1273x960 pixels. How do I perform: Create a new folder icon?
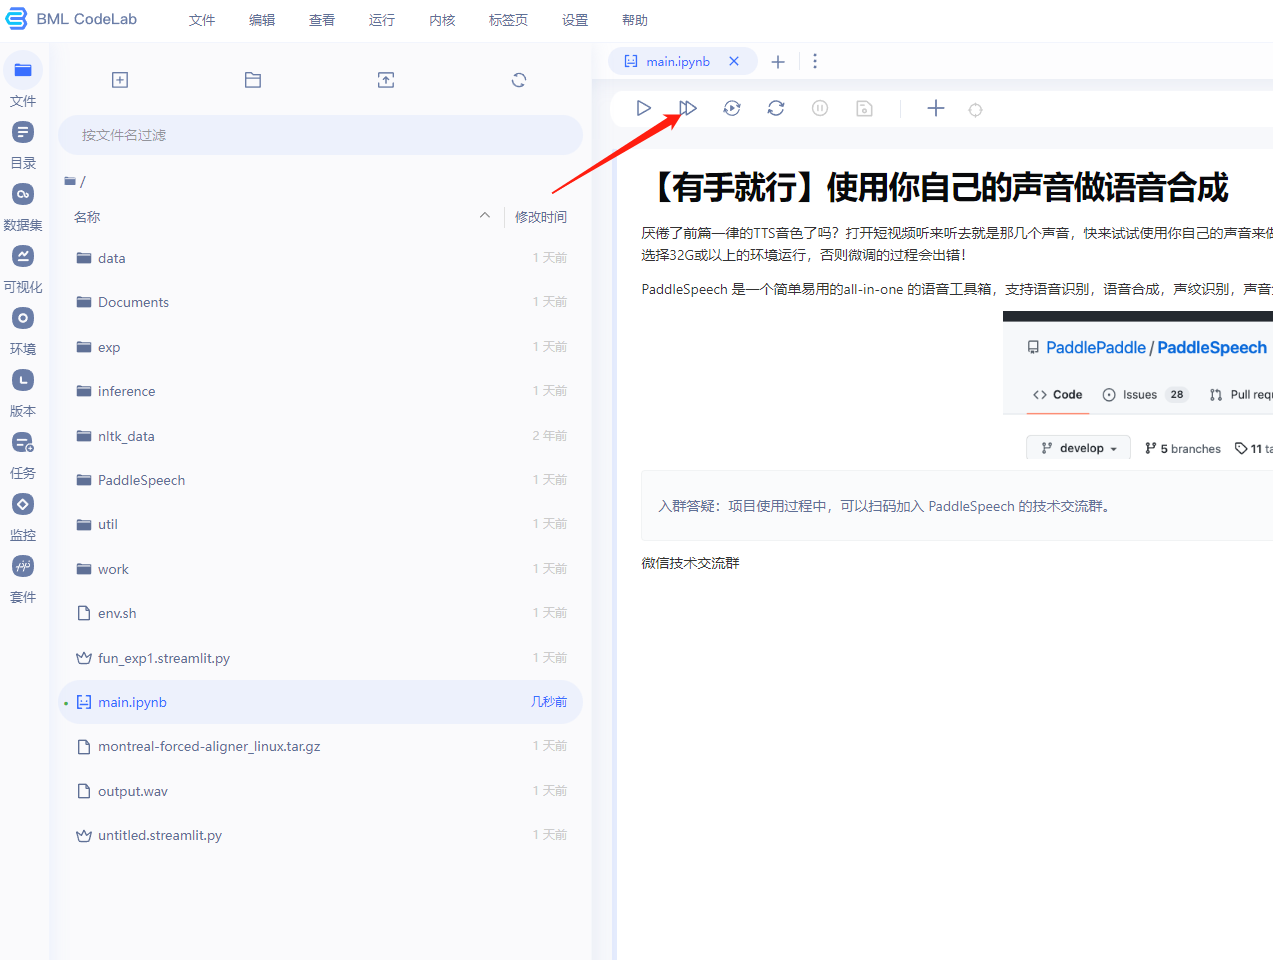[x=253, y=80]
